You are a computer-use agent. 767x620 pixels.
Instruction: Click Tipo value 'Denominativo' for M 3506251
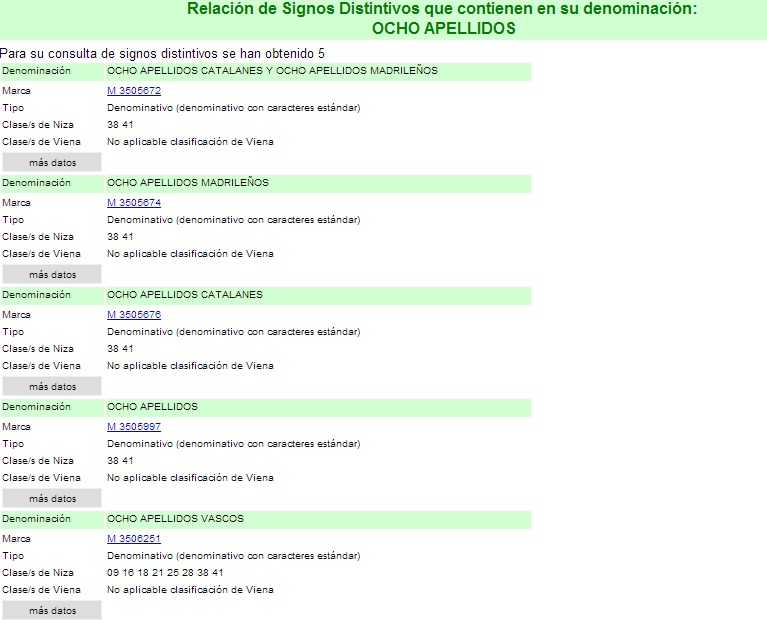[x=233, y=556]
